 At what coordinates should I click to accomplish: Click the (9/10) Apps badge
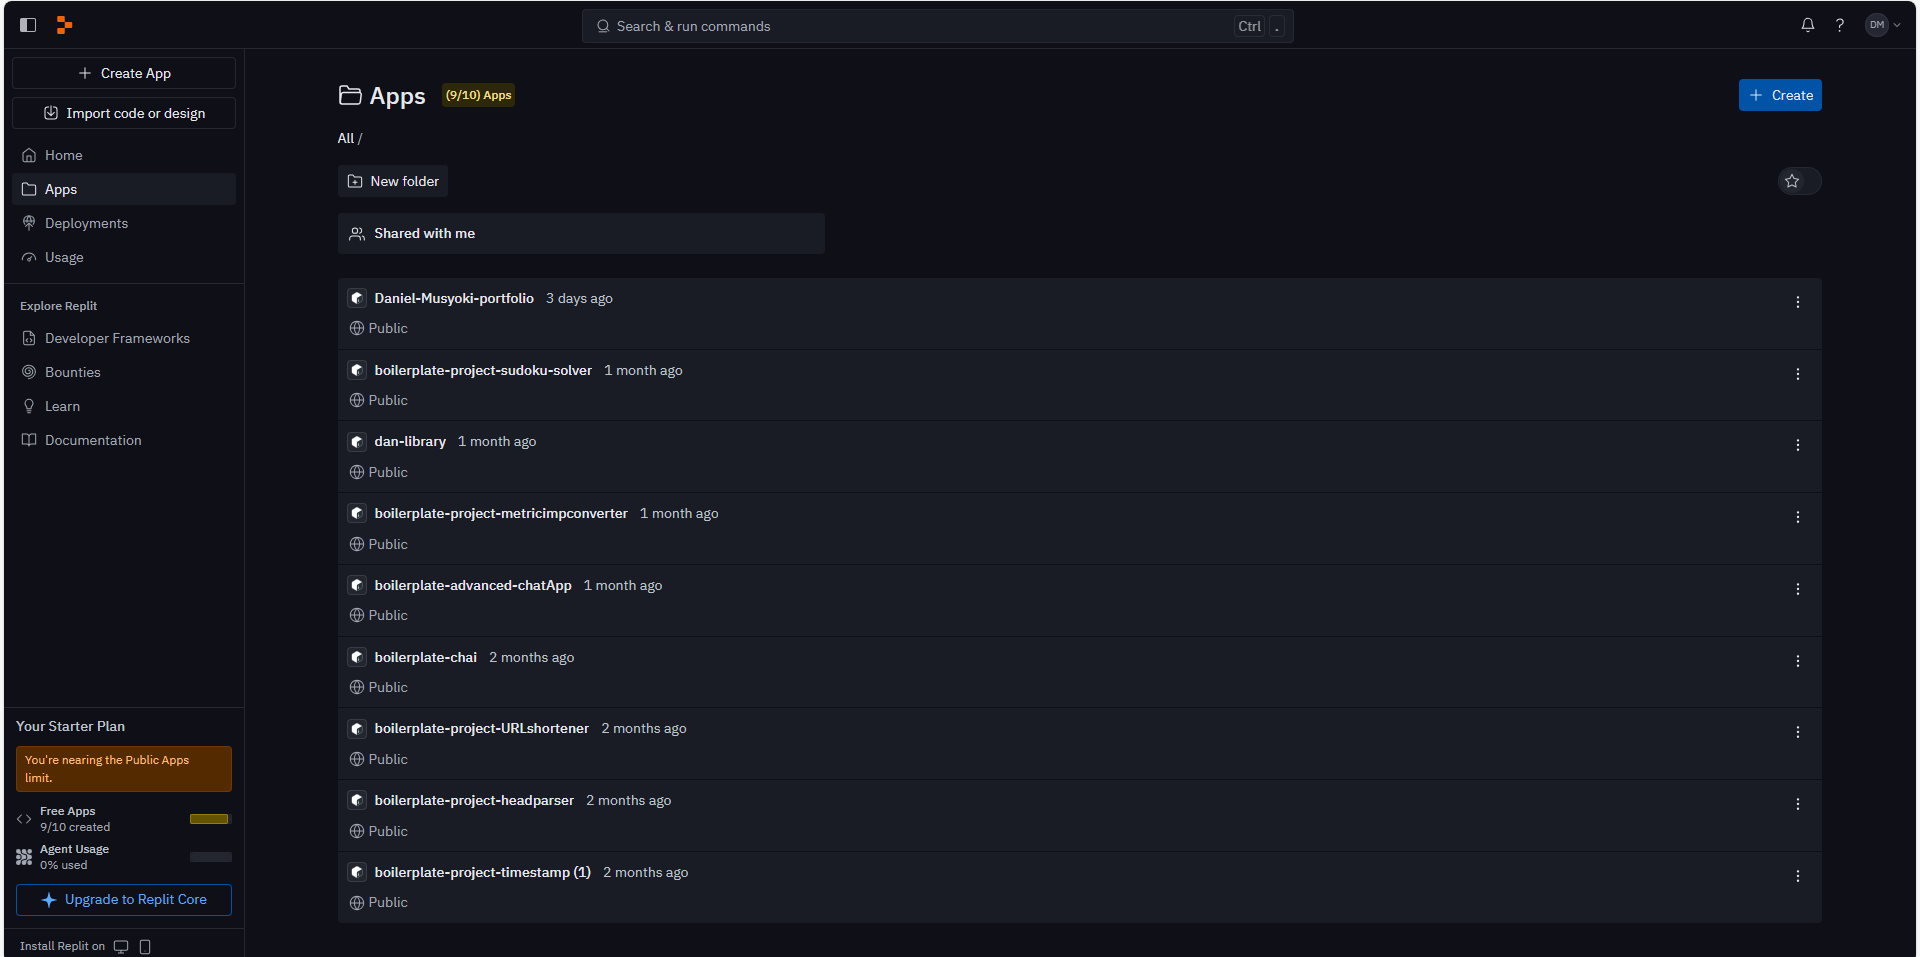coord(478,95)
